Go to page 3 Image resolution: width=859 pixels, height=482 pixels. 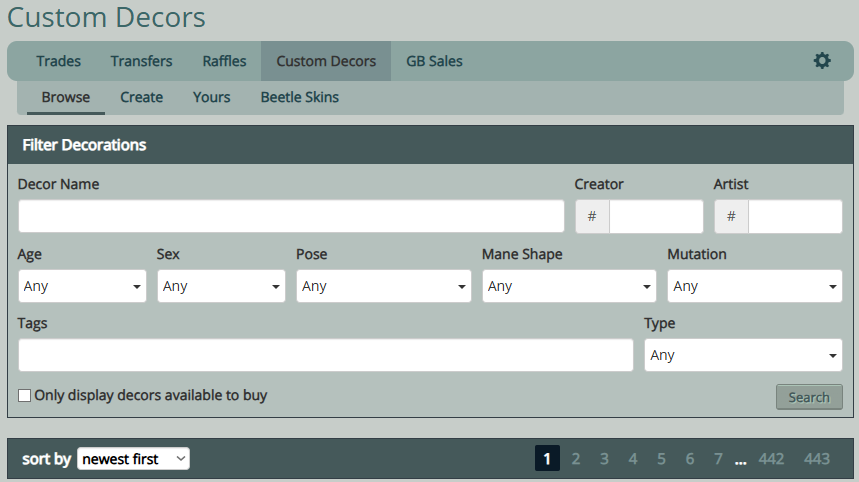pos(604,458)
